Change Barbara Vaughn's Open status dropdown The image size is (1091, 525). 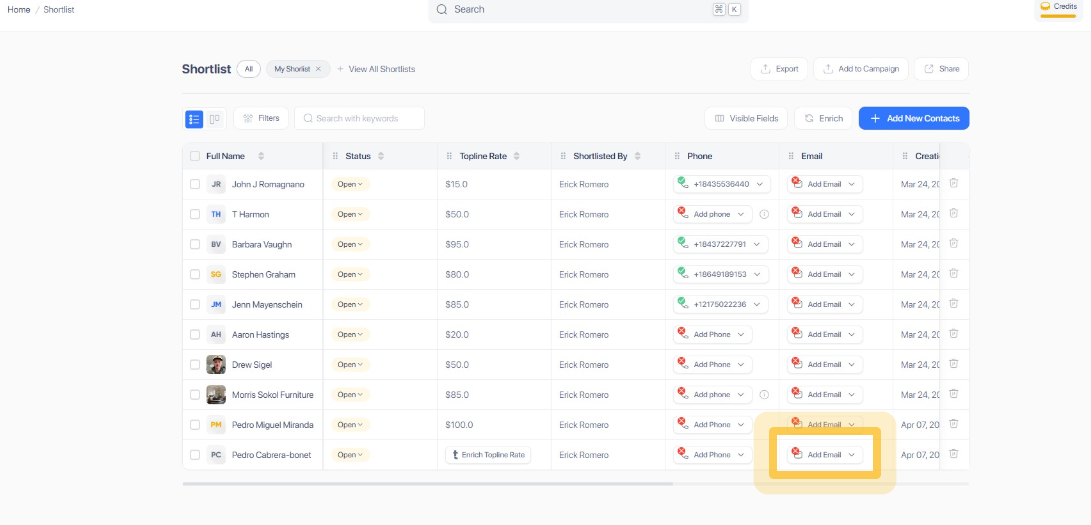tap(351, 244)
